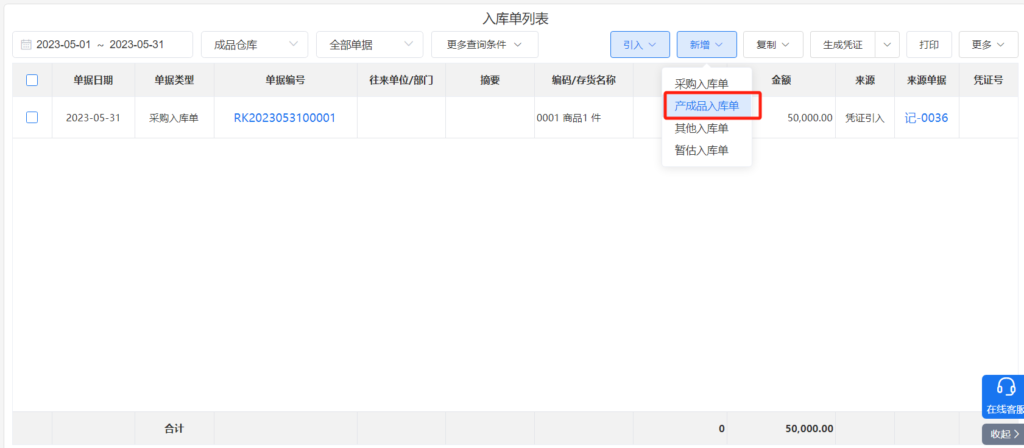1024x448 pixels.
Task: Click the calendar icon in the date range field
Action: point(26,45)
